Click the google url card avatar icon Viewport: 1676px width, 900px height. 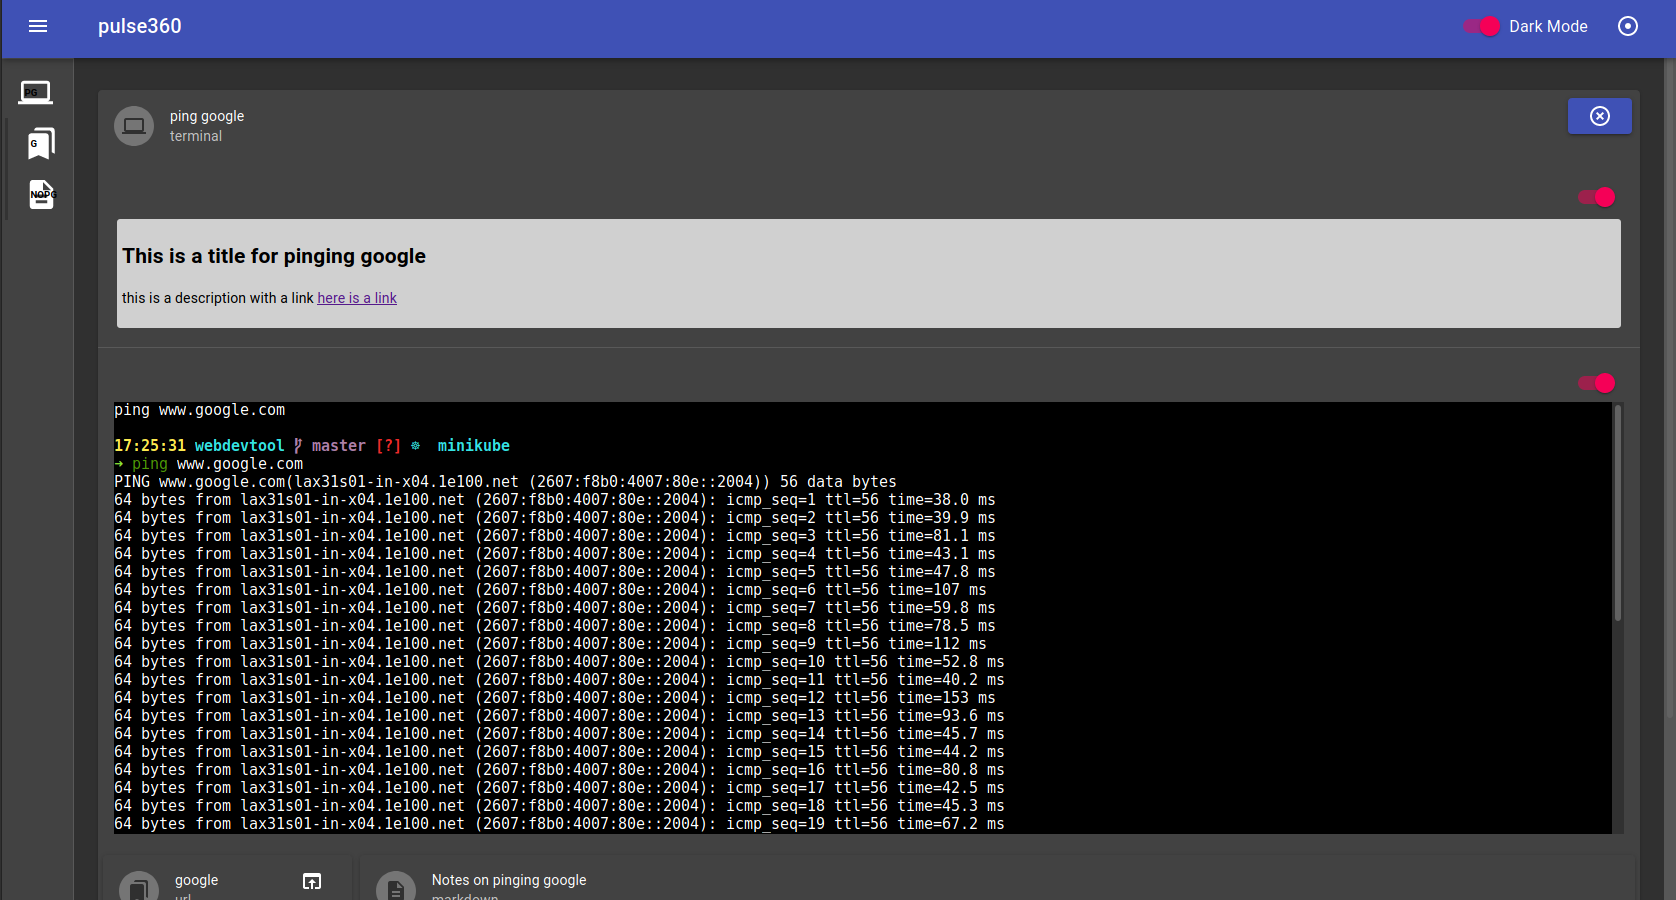(139, 886)
